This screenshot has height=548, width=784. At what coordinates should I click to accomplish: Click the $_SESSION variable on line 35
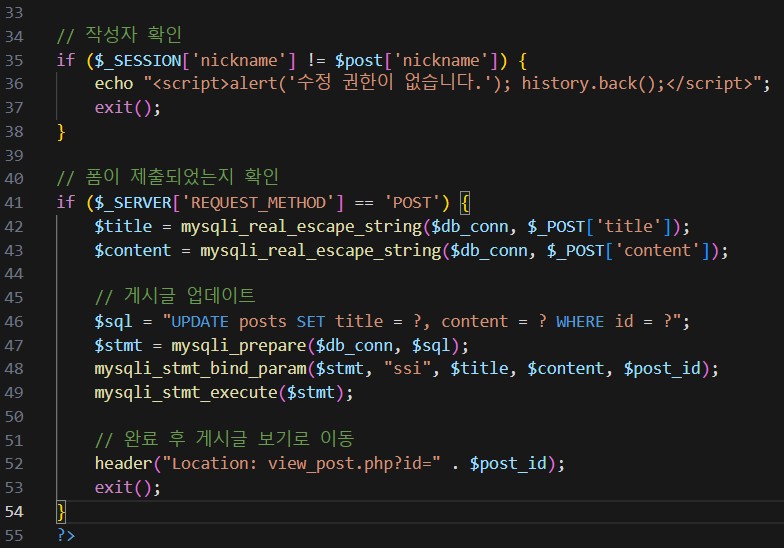coord(138,60)
